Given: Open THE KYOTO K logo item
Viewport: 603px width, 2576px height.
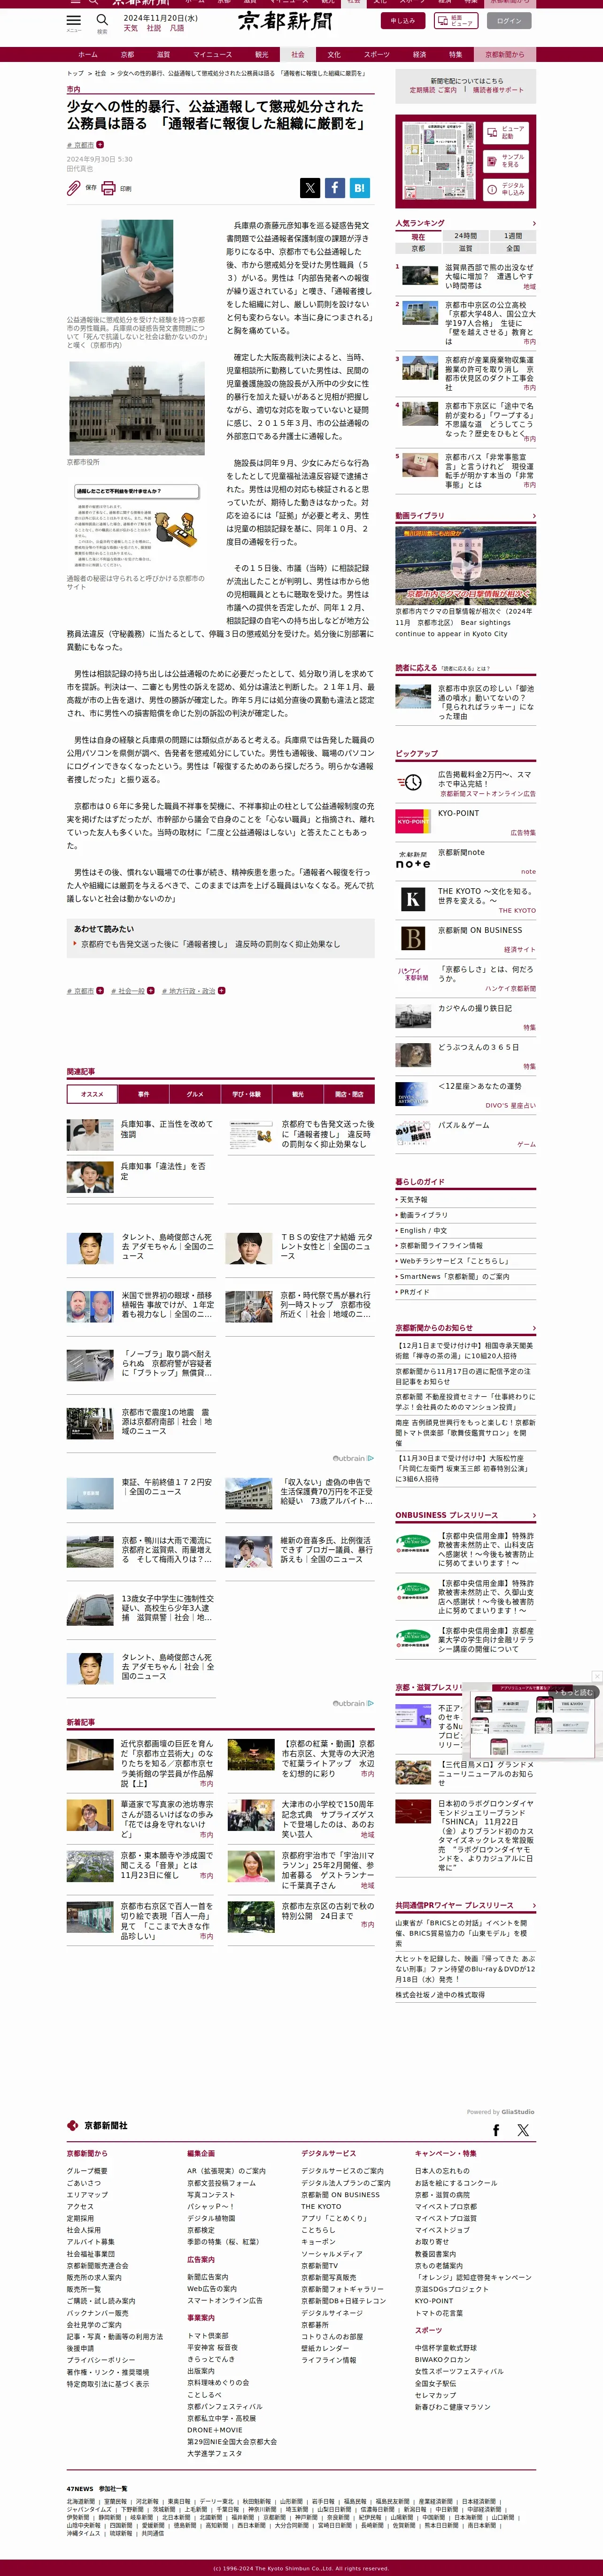Looking at the screenshot, I should click(413, 899).
